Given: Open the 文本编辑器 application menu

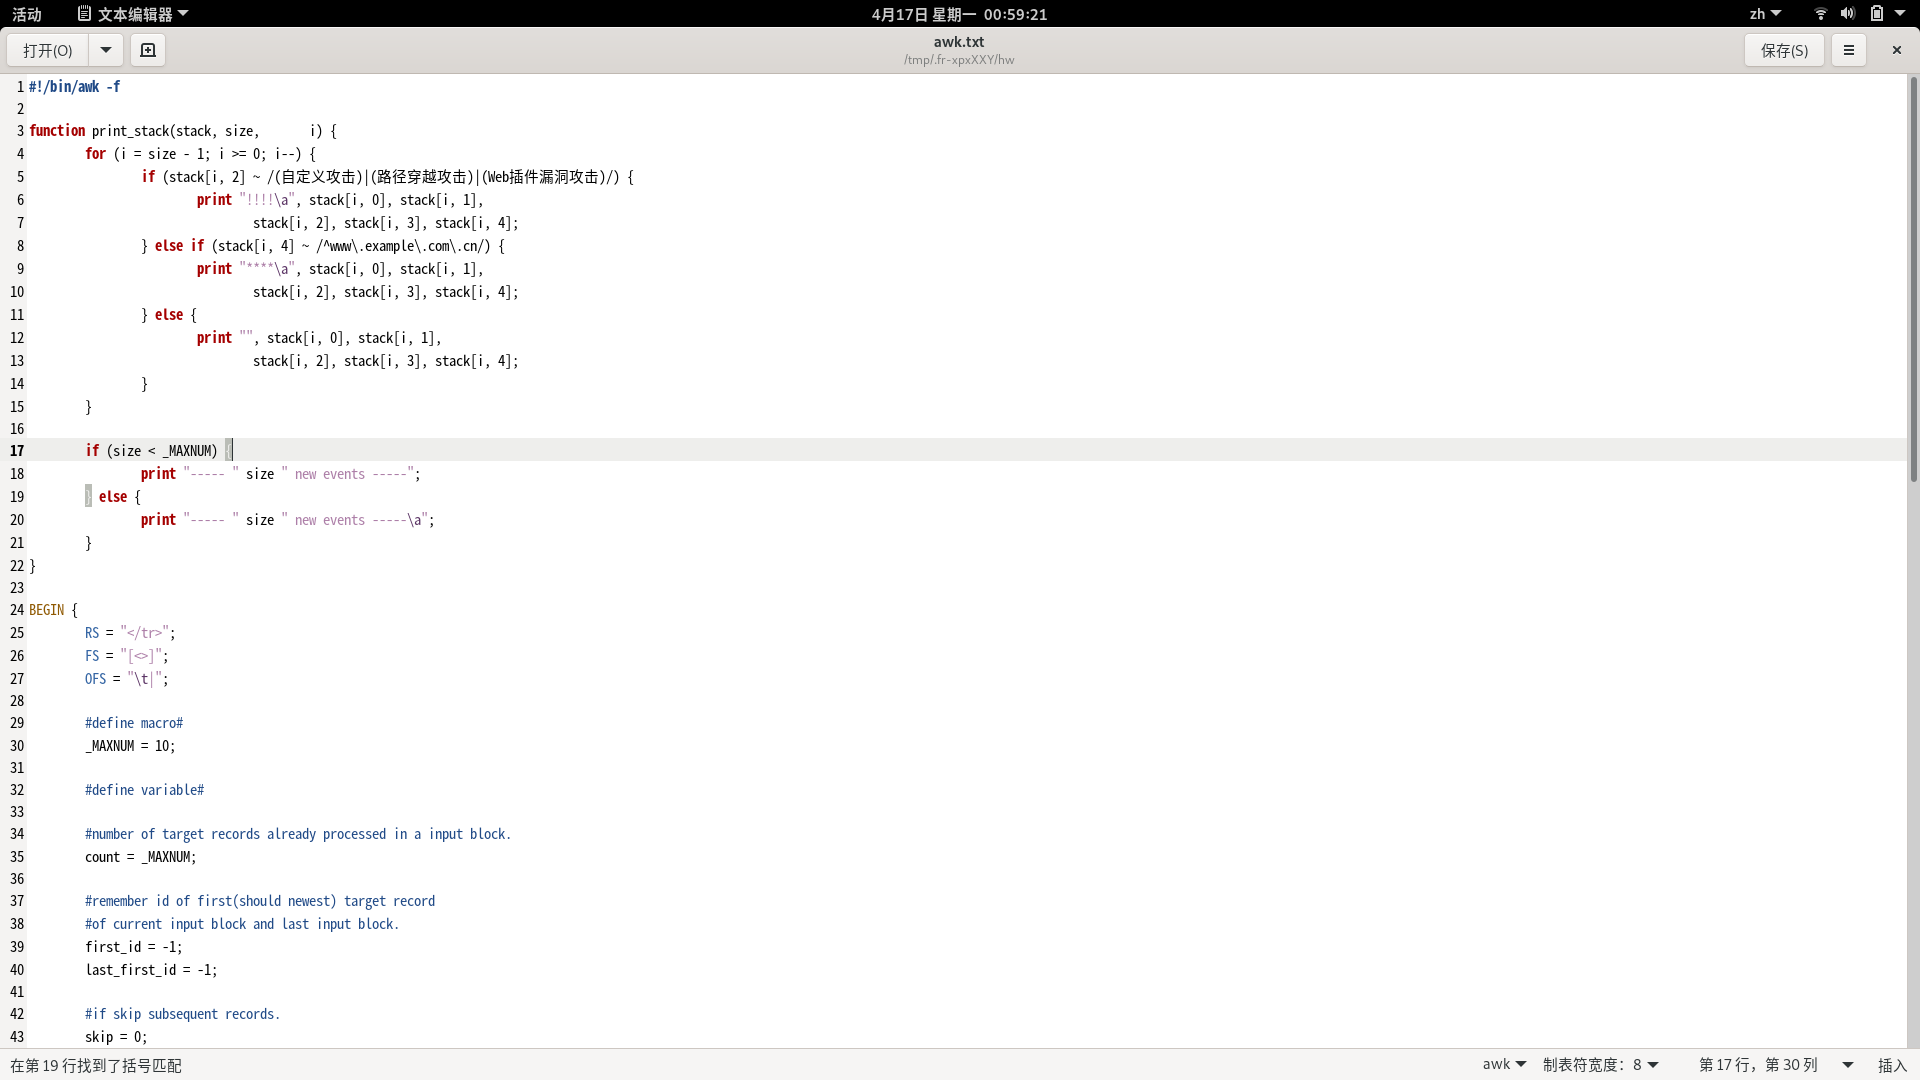Looking at the screenshot, I should [x=133, y=14].
